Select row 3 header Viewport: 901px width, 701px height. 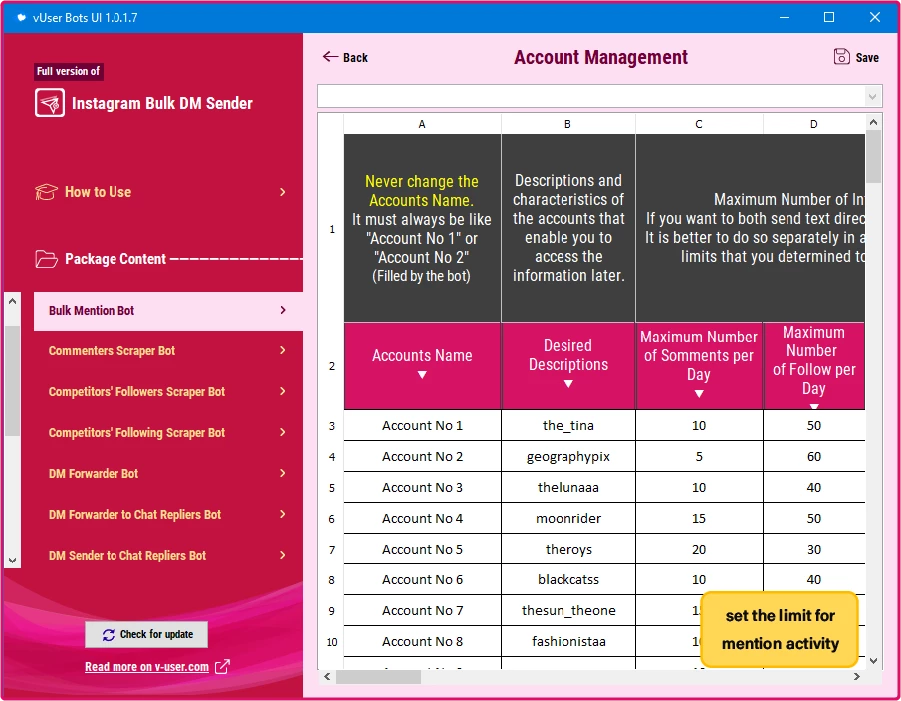point(332,426)
